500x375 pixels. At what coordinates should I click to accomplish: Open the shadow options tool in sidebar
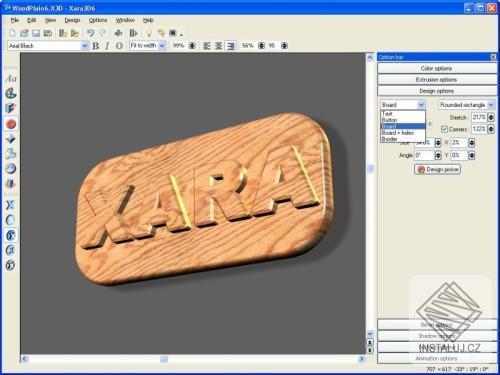point(11,153)
